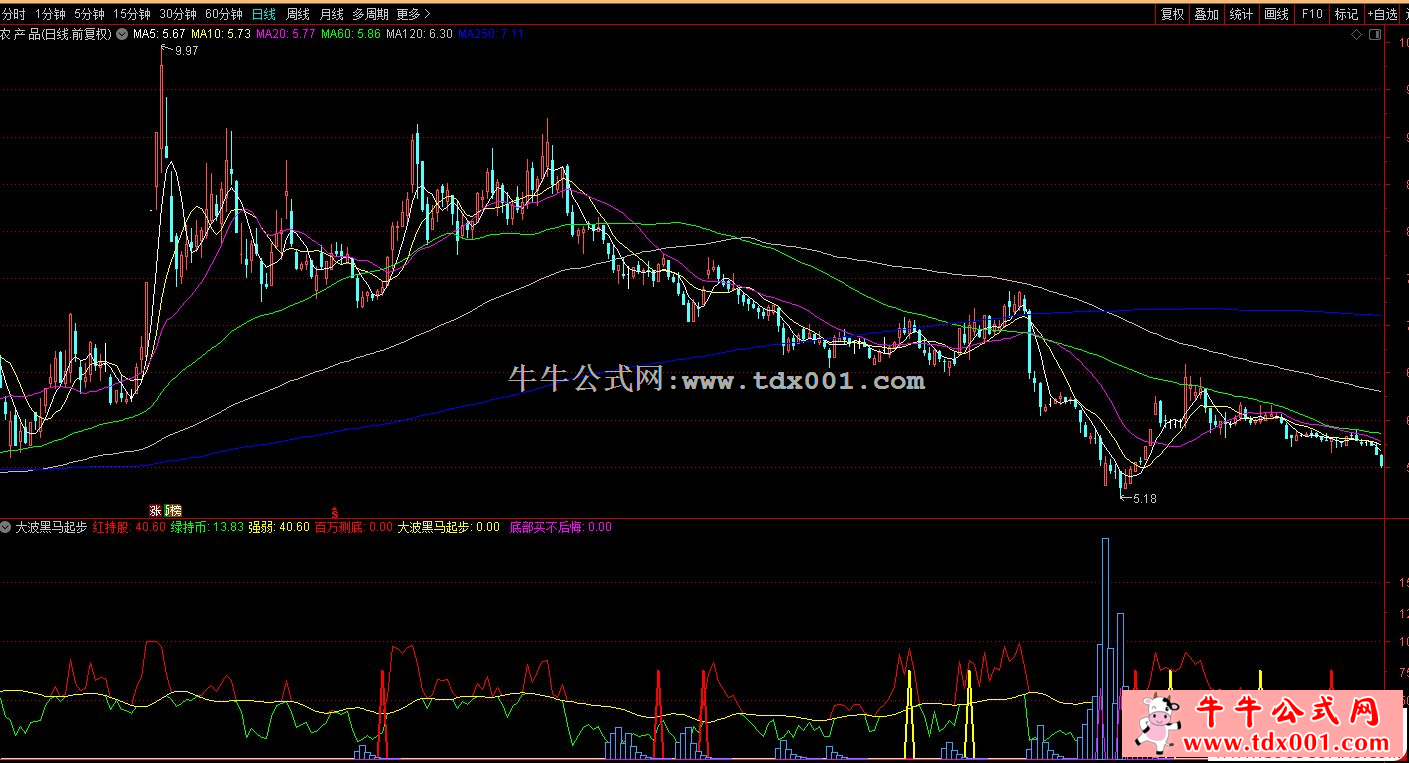Open the 多周期 multi-period view
Image resolution: width=1409 pixels, height=763 pixels.
click(x=370, y=14)
